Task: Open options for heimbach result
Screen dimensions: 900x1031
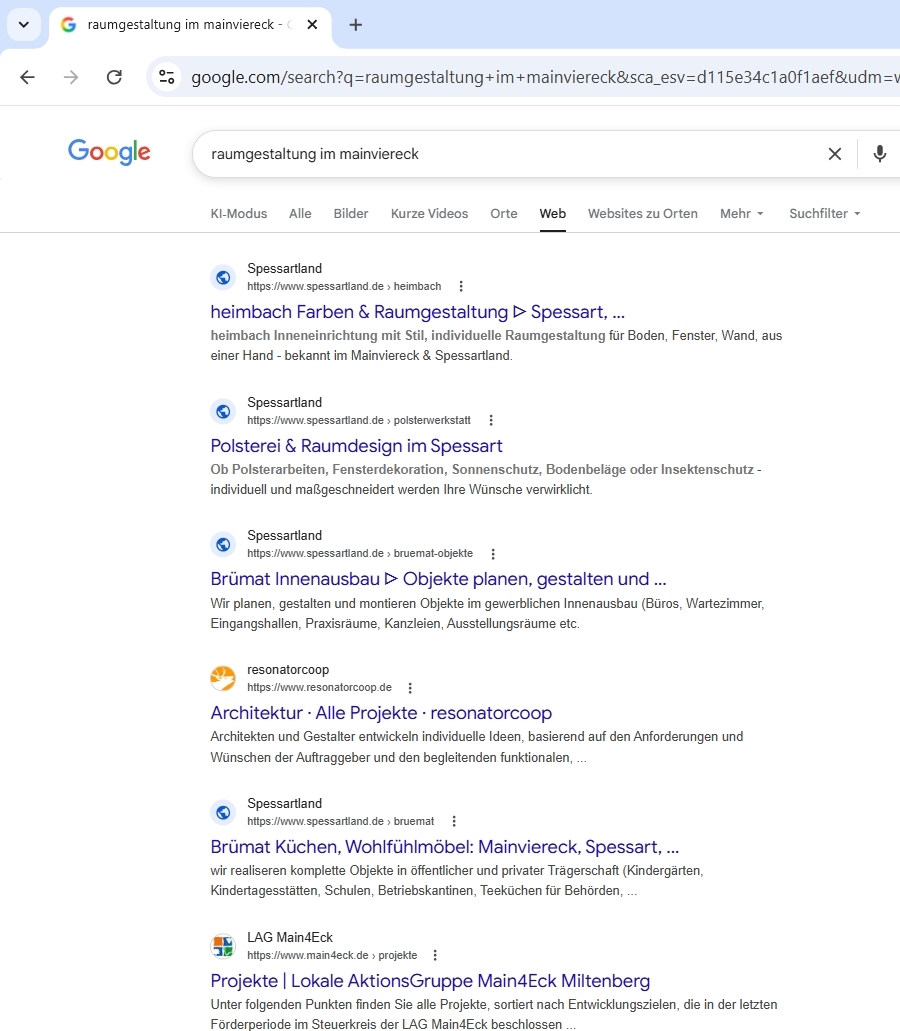Action: (460, 286)
